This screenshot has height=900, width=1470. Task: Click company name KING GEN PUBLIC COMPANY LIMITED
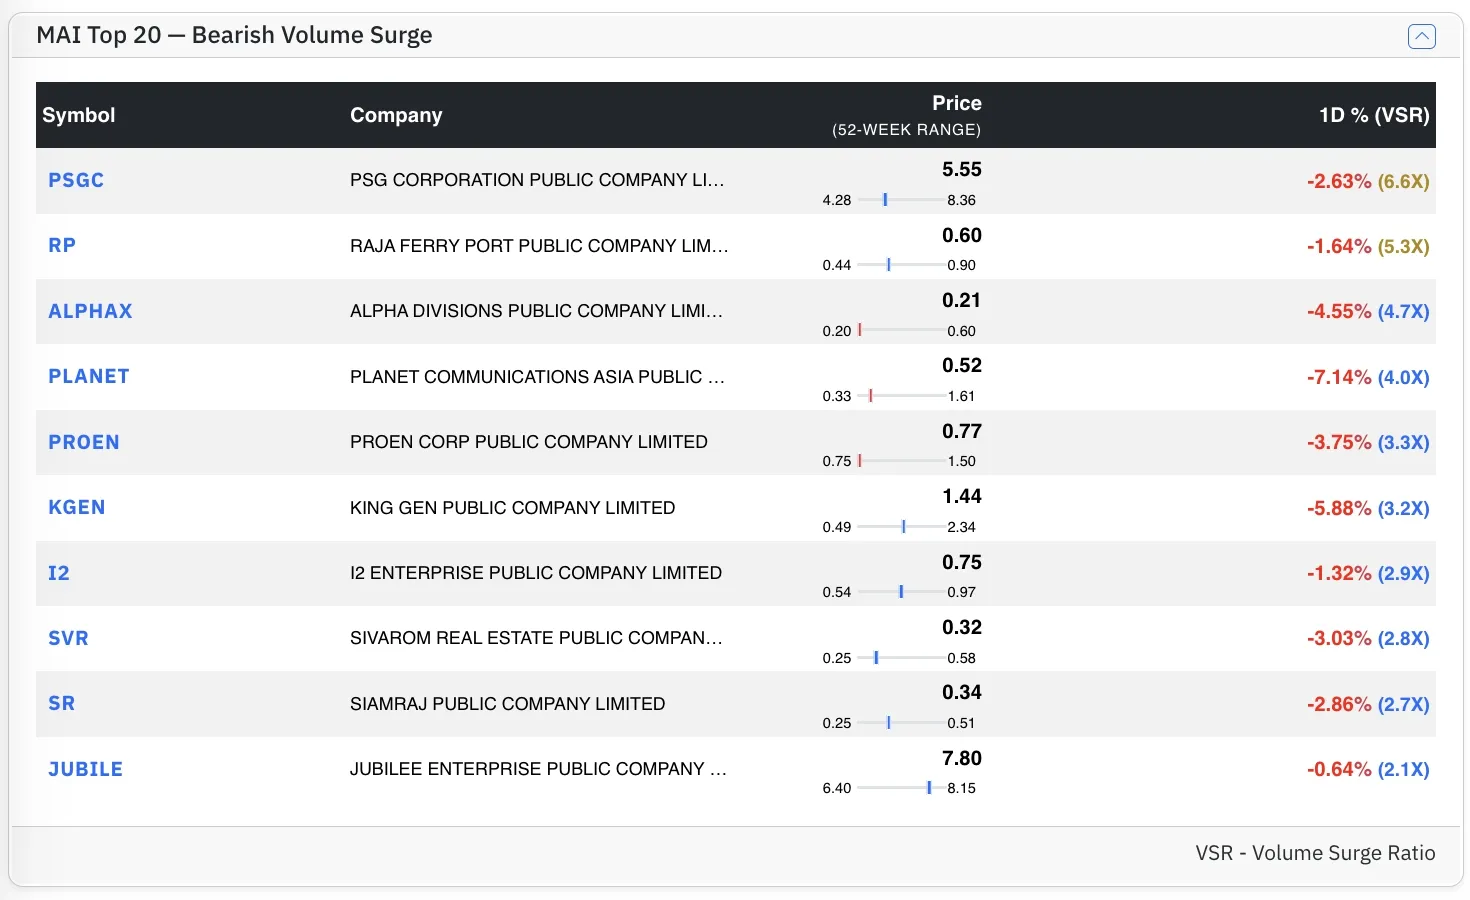(x=513, y=508)
